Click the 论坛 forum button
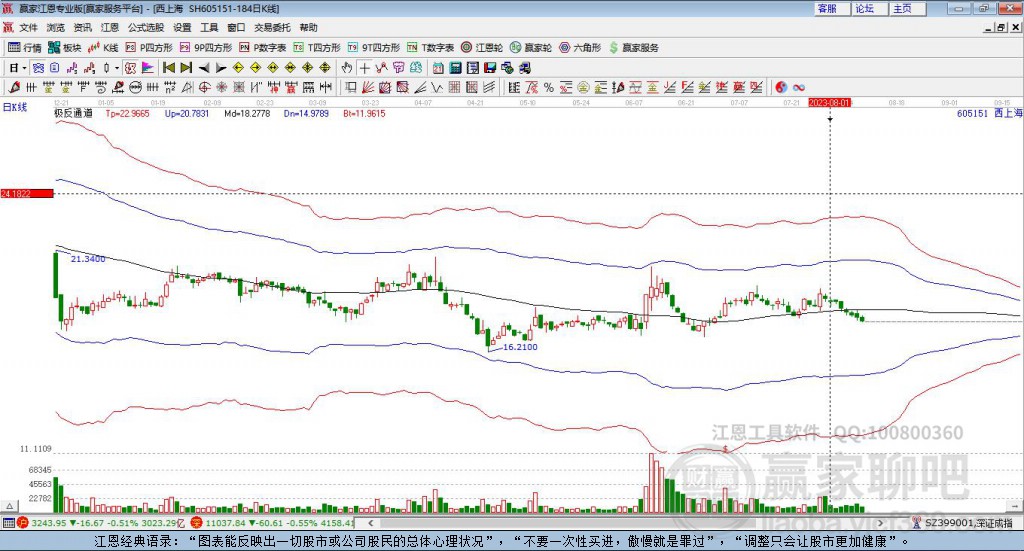The image size is (1024, 551). [x=869, y=8]
